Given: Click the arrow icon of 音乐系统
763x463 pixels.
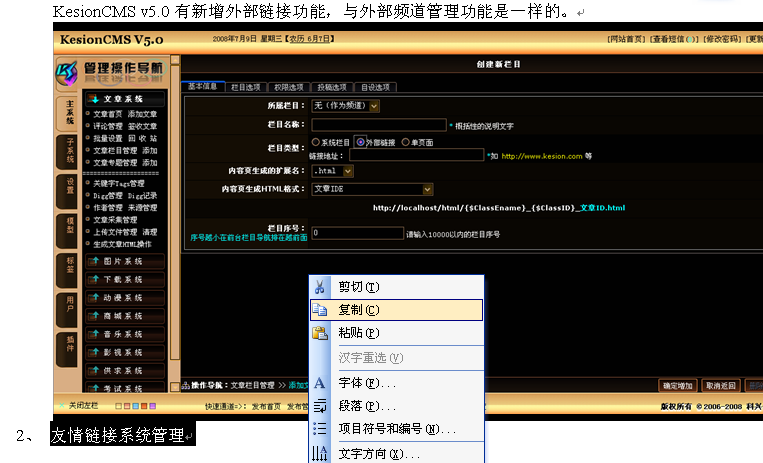Looking at the screenshot, I should [x=94, y=334].
